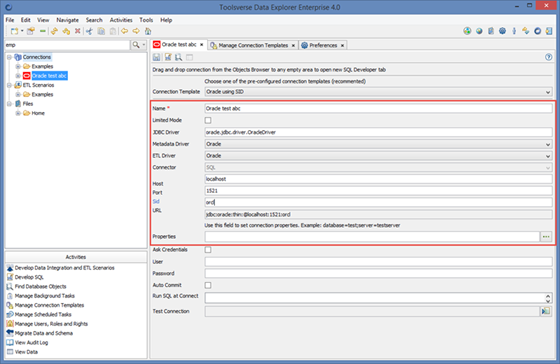Image resolution: width=560 pixels, height=364 pixels.
Task: Switch to Manage Connection Templates tab
Action: [253, 45]
